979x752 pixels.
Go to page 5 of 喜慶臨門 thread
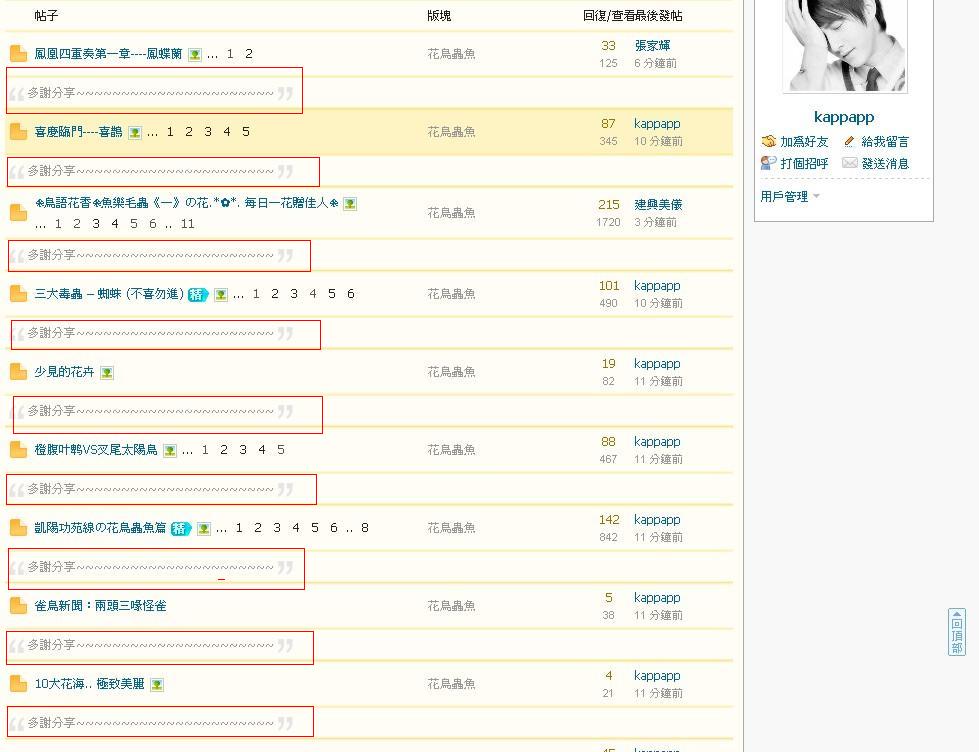pyautogui.click(x=246, y=132)
